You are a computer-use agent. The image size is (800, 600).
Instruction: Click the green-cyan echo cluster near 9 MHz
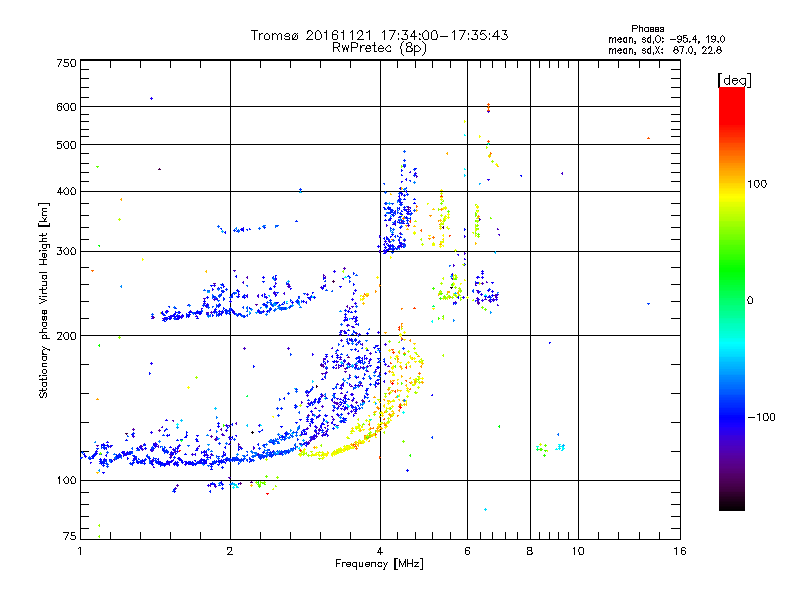[550, 448]
